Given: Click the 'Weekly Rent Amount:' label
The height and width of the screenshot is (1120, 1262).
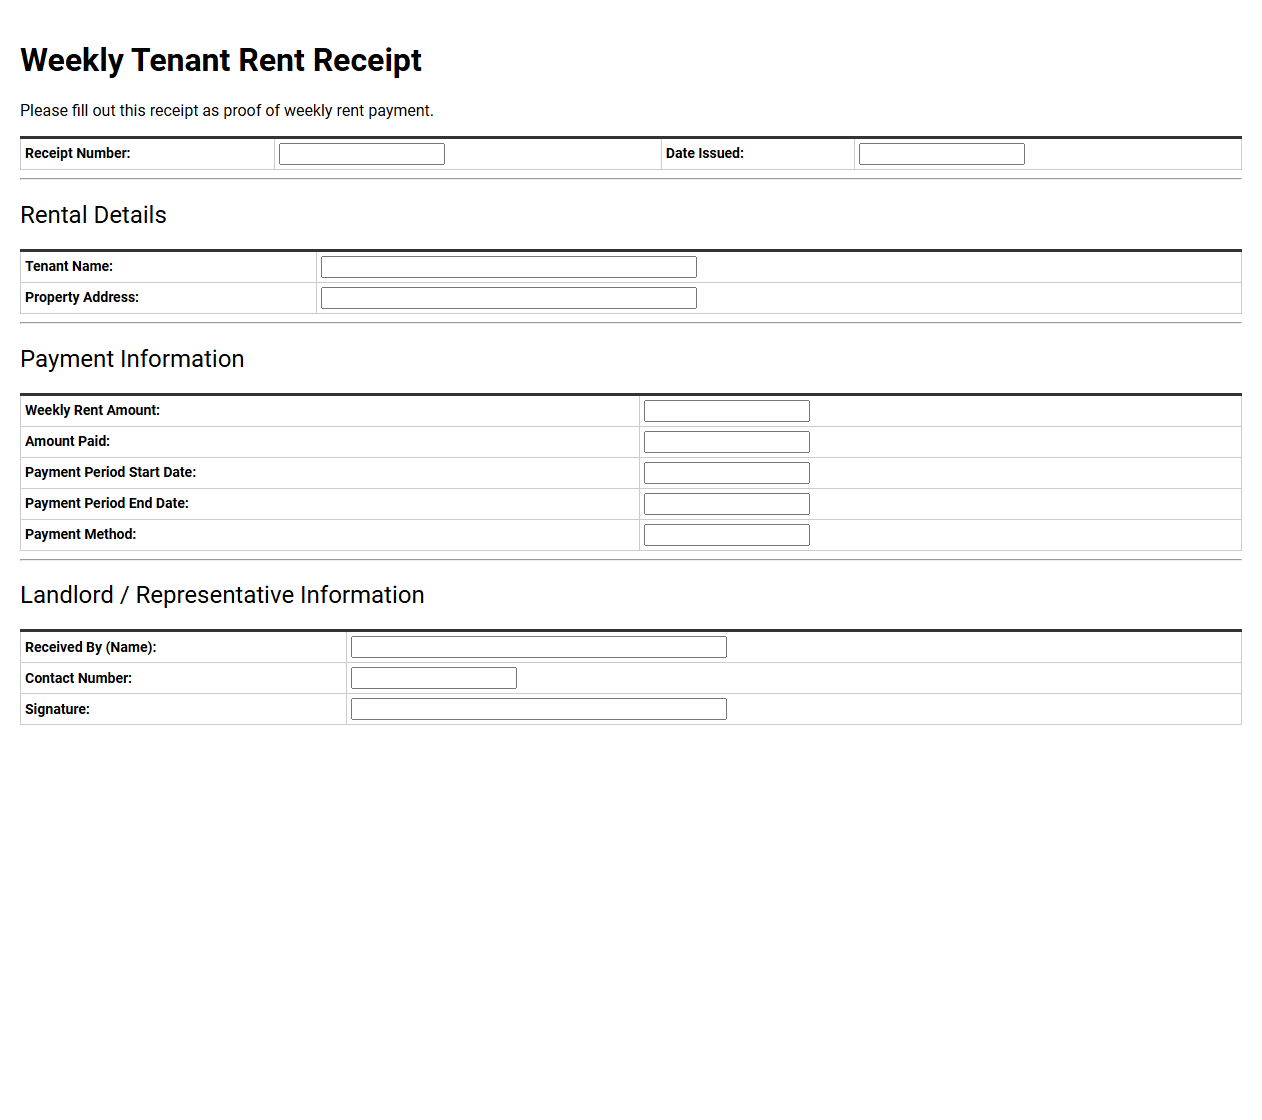Looking at the screenshot, I should (x=92, y=410).
